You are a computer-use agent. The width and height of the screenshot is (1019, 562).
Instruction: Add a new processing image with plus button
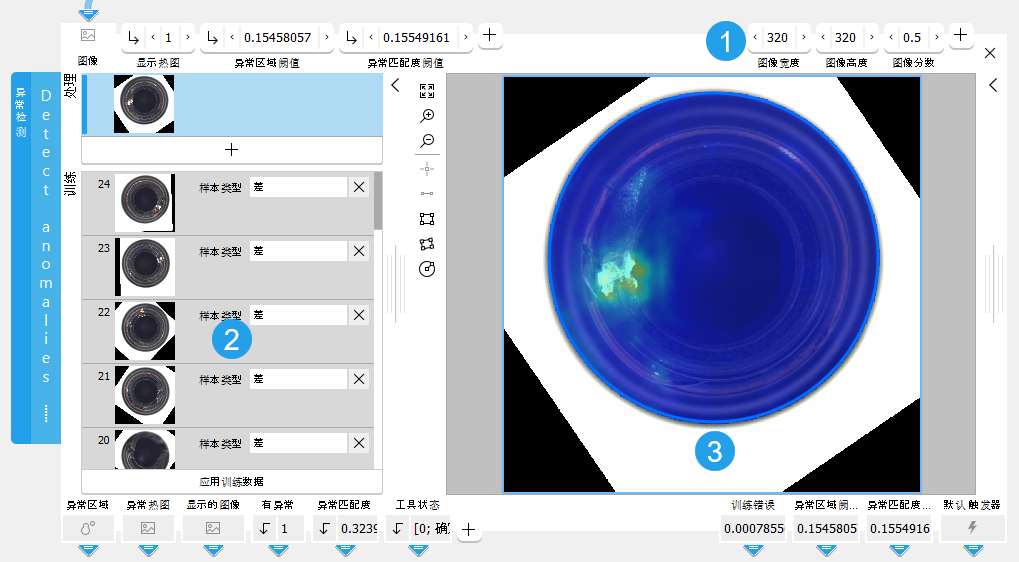point(231,150)
